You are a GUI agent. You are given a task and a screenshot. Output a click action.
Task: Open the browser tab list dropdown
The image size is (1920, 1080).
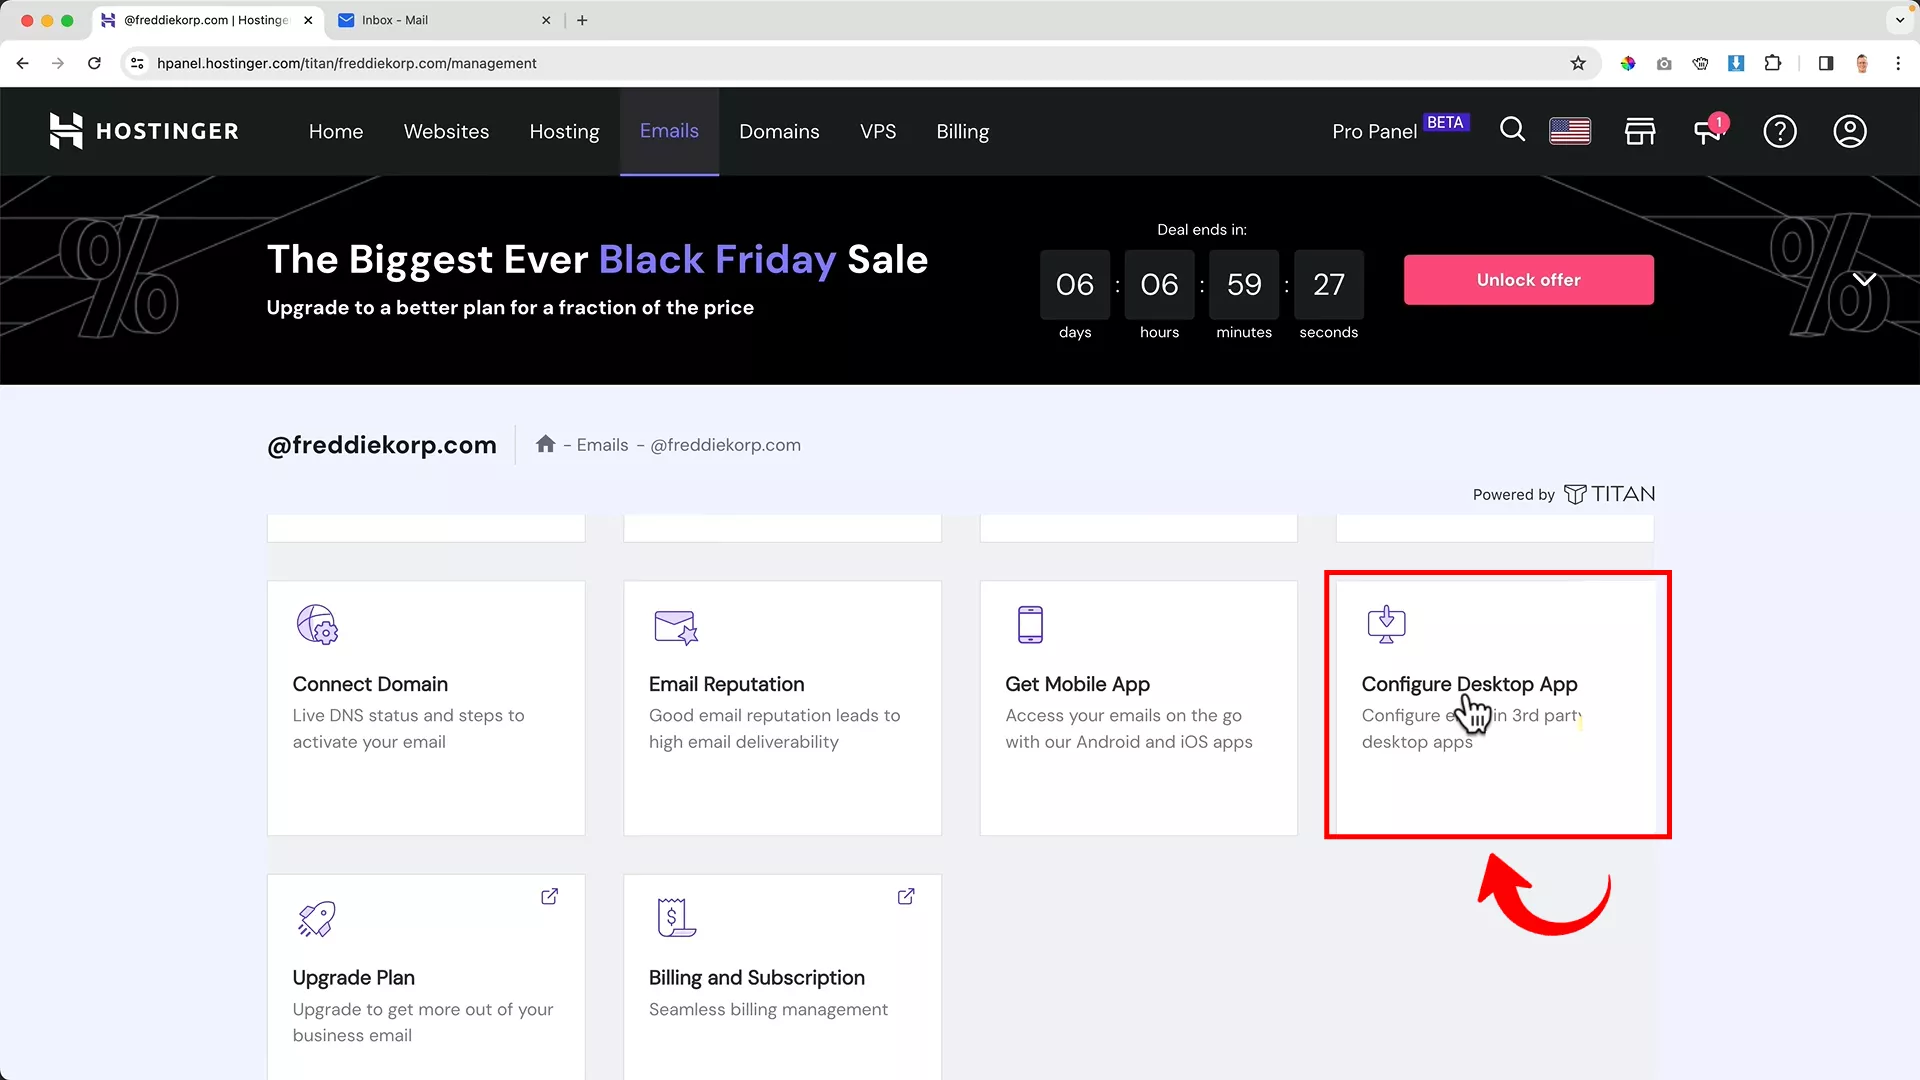click(x=1900, y=20)
